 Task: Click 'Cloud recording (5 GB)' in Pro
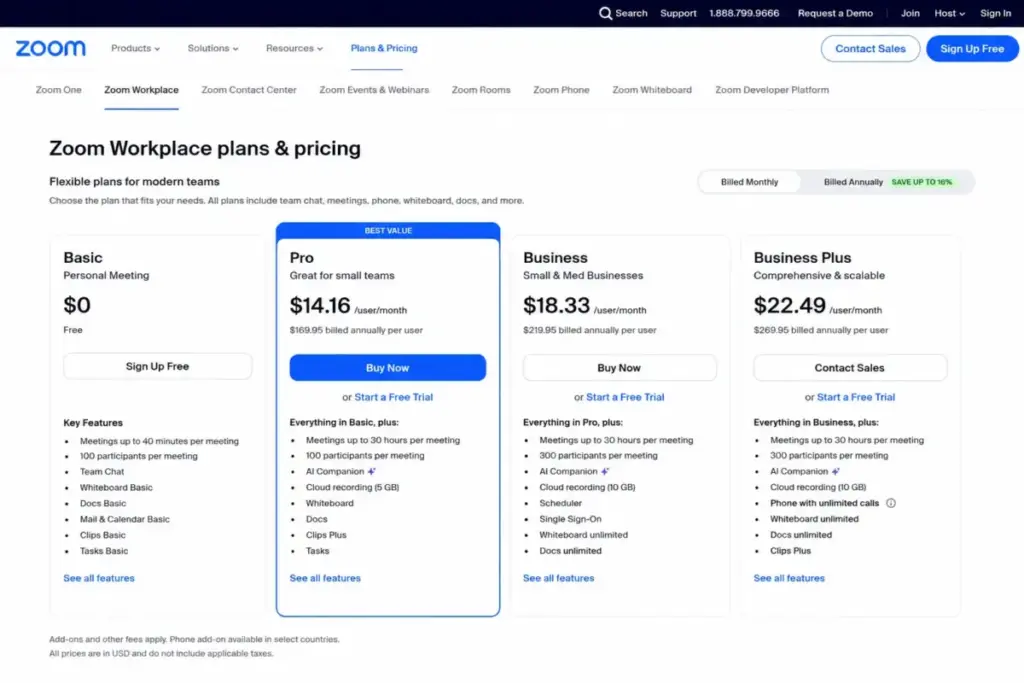tap(352, 487)
